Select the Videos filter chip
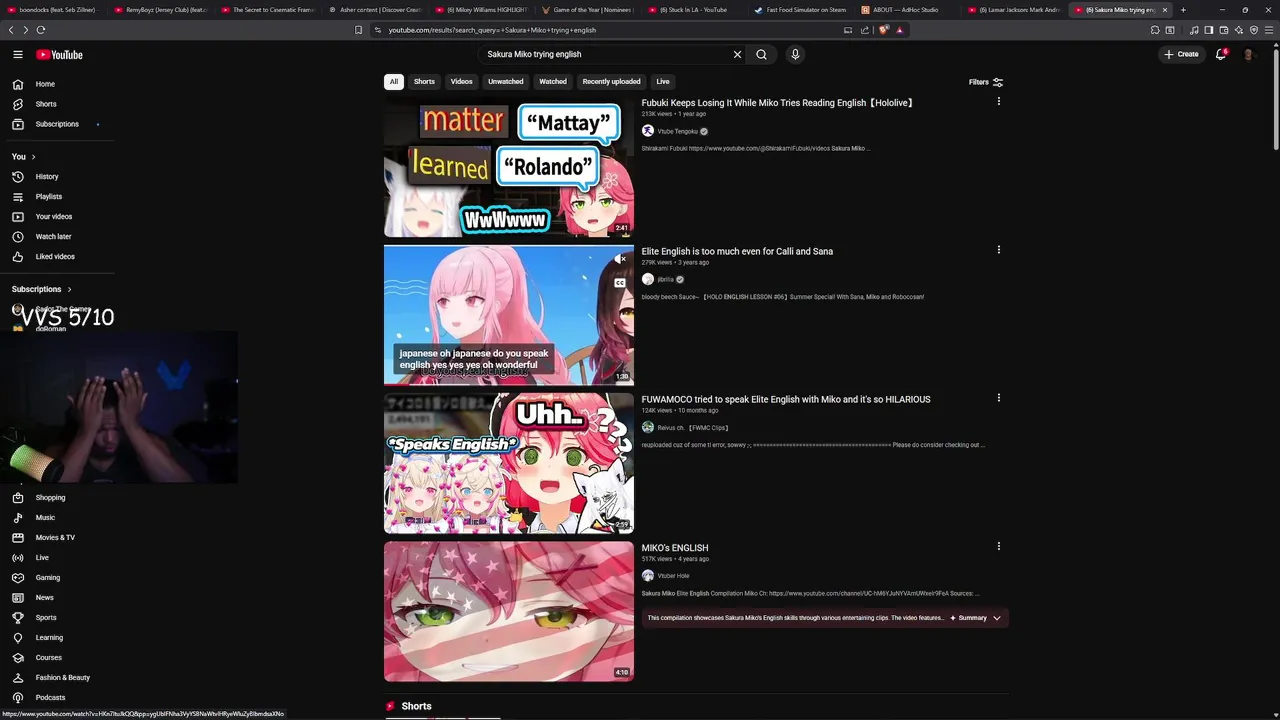1280x720 pixels. tap(461, 82)
